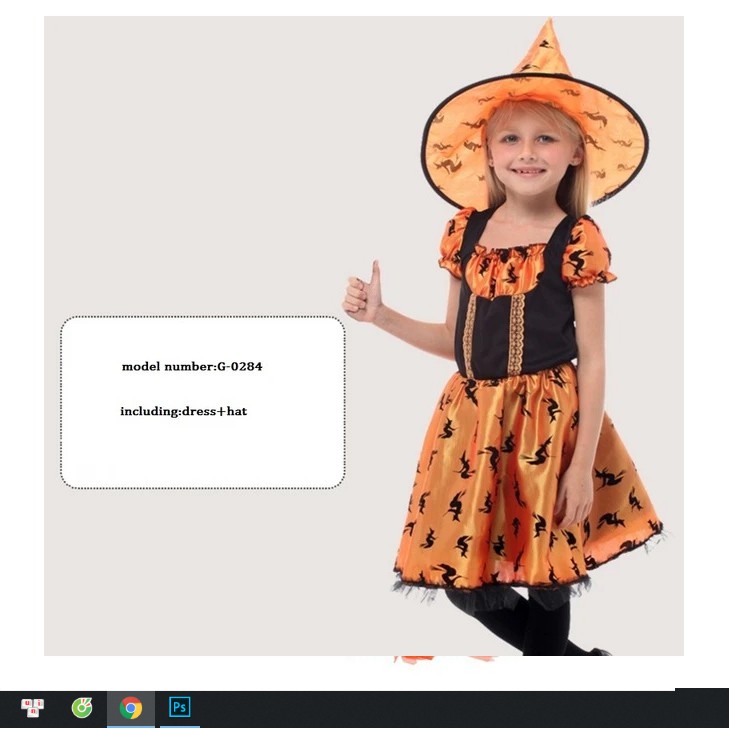The image size is (729, 729).
Task: Click the green circular app taskbar icon
Action: (x=82, y=708)
